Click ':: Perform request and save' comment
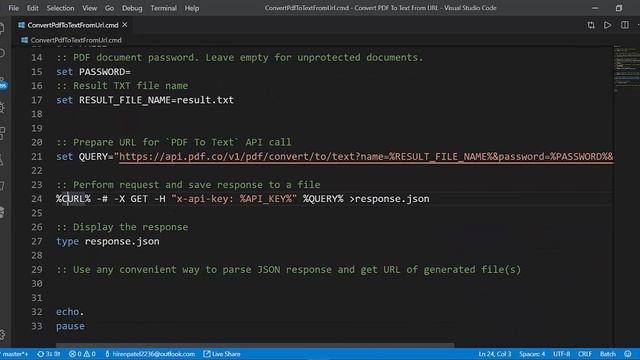 pos(188,184)
